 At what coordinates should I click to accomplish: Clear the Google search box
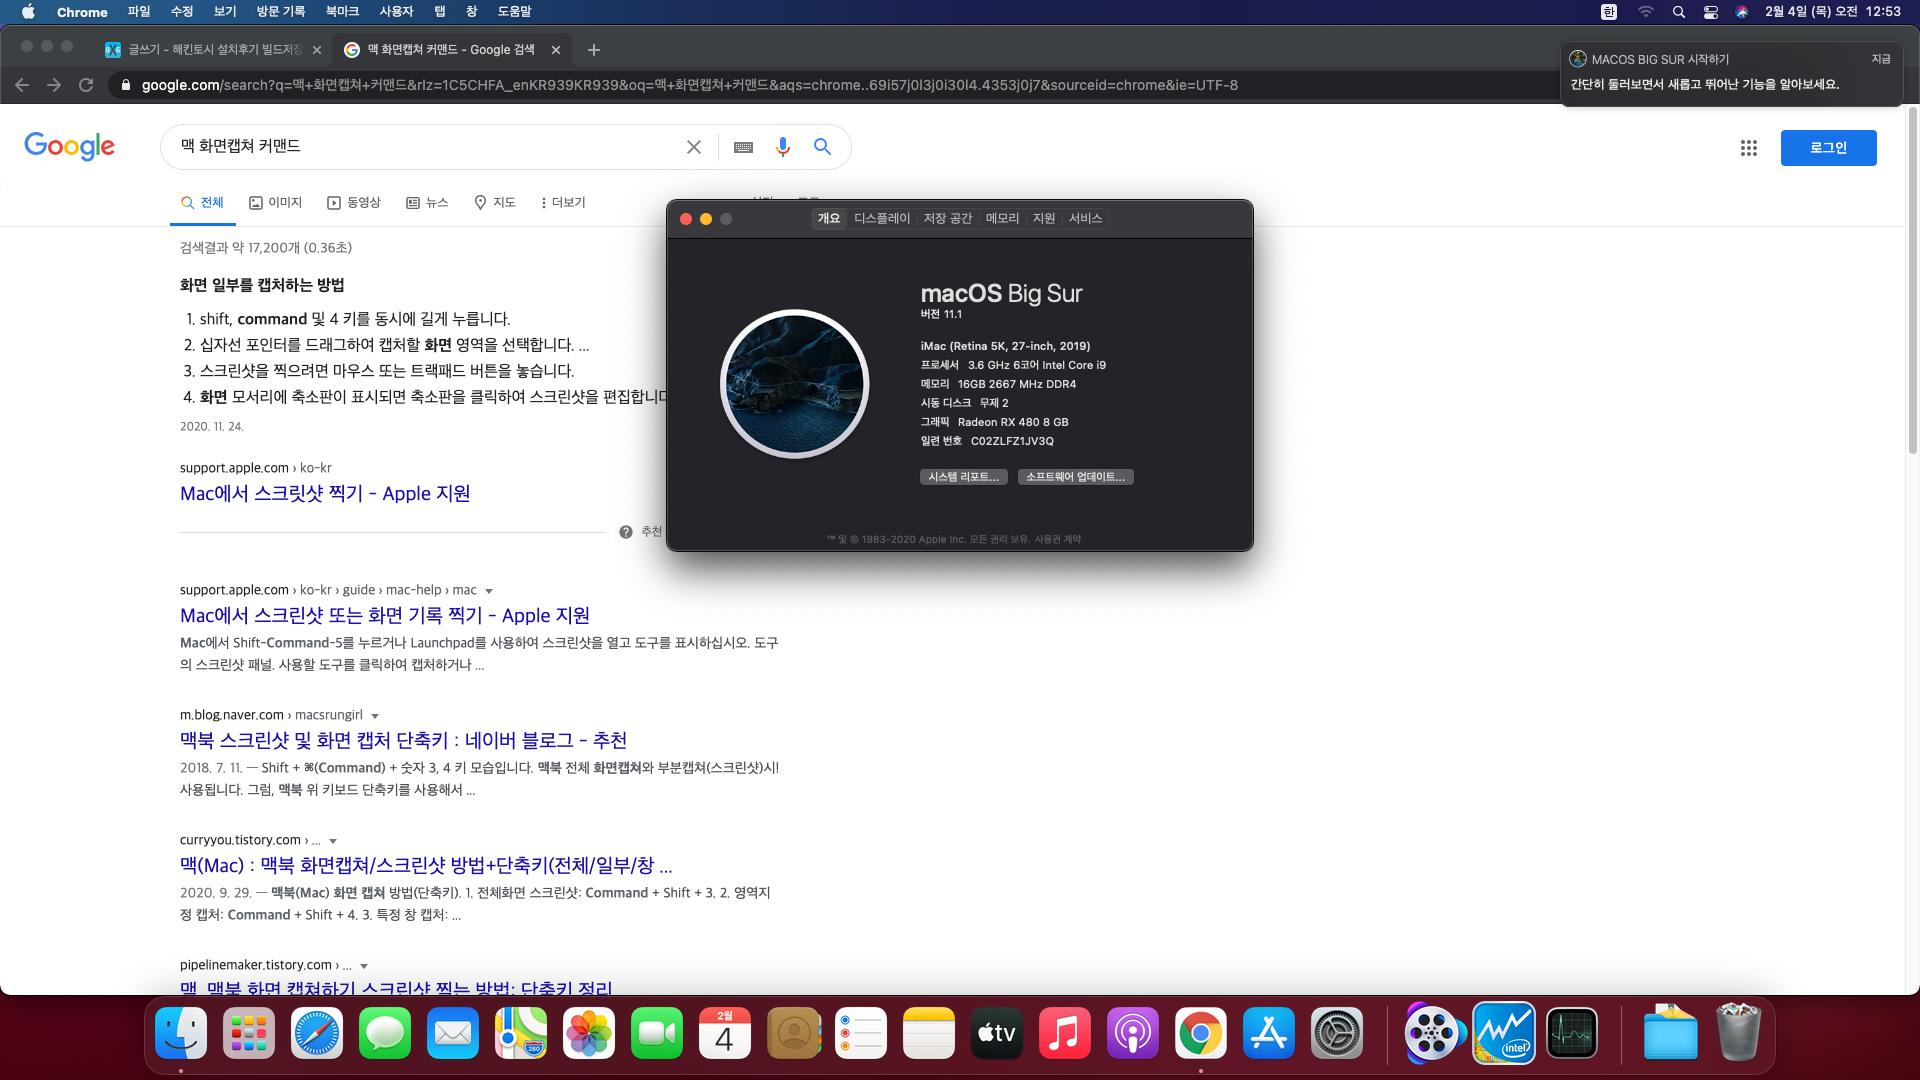(694, 147)
